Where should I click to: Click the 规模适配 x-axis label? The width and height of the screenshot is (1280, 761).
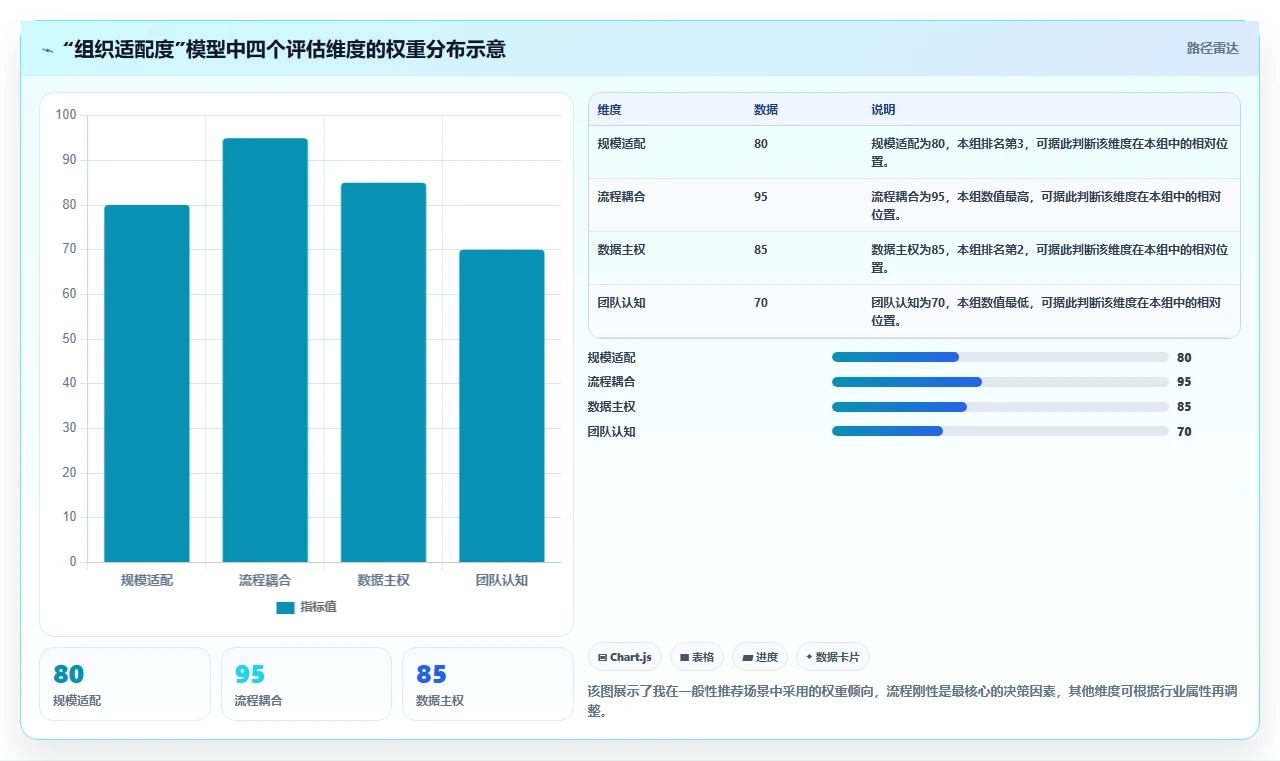(147, 580)
